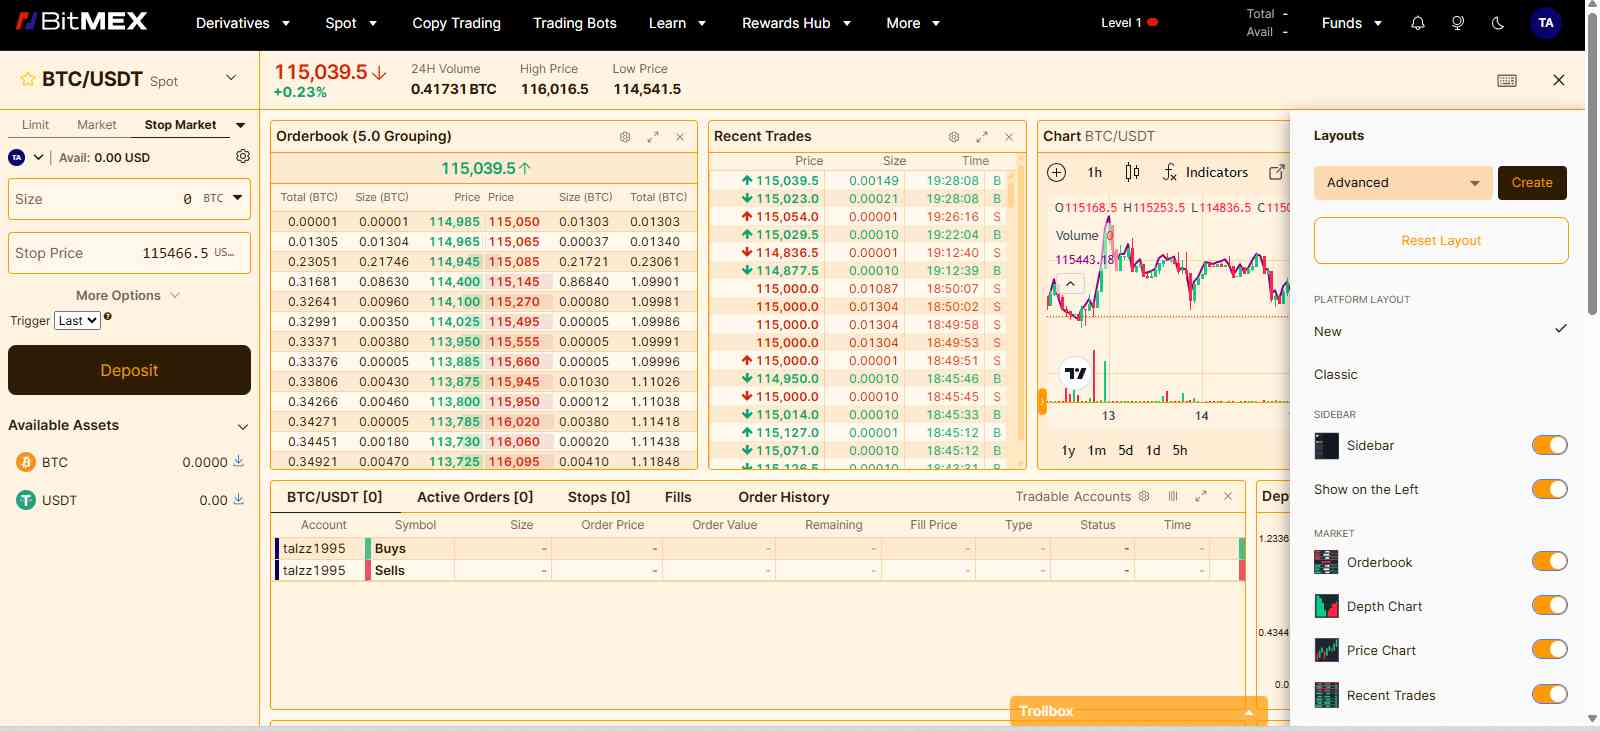
Task: Open Trigger Last dropdown
Action: pos(77,321)
